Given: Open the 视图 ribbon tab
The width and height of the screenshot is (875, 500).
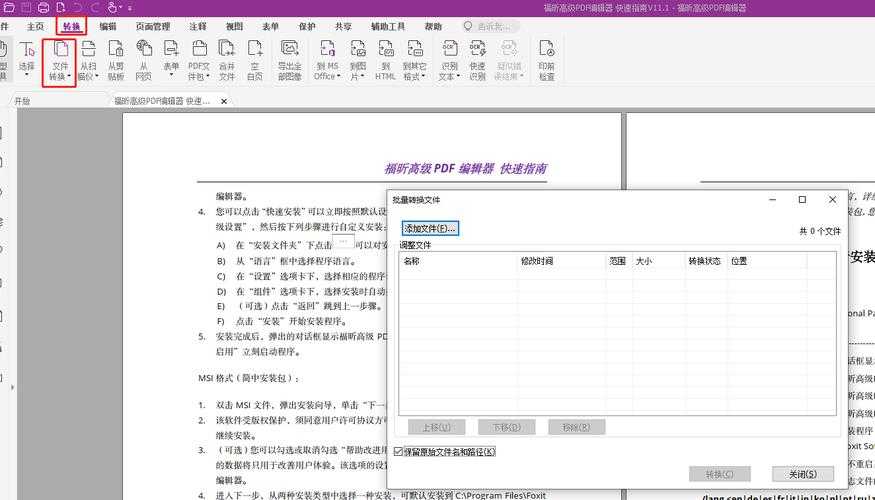Looking at the screenshot, I should [x=234, y=26].
